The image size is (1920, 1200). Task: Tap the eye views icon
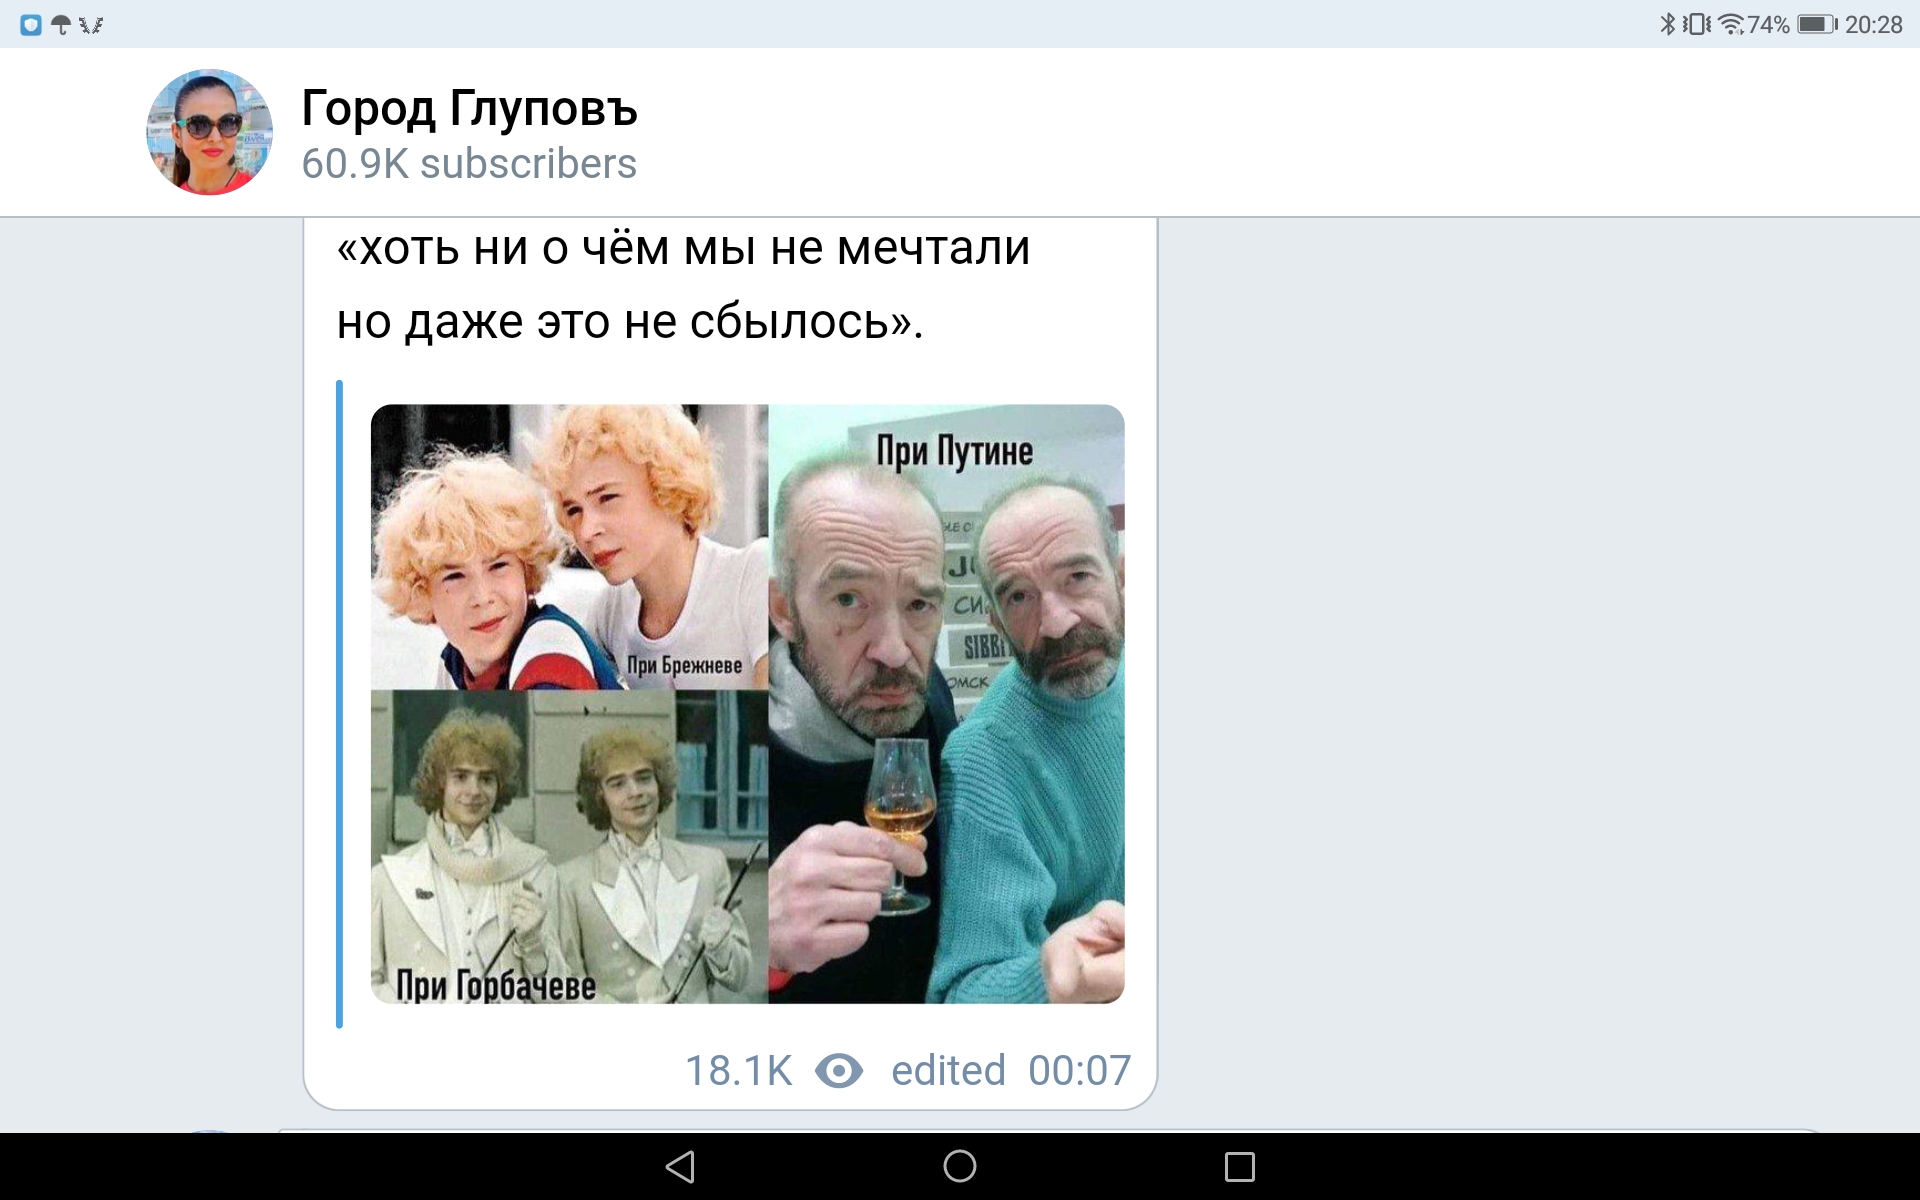(839, 1071)
